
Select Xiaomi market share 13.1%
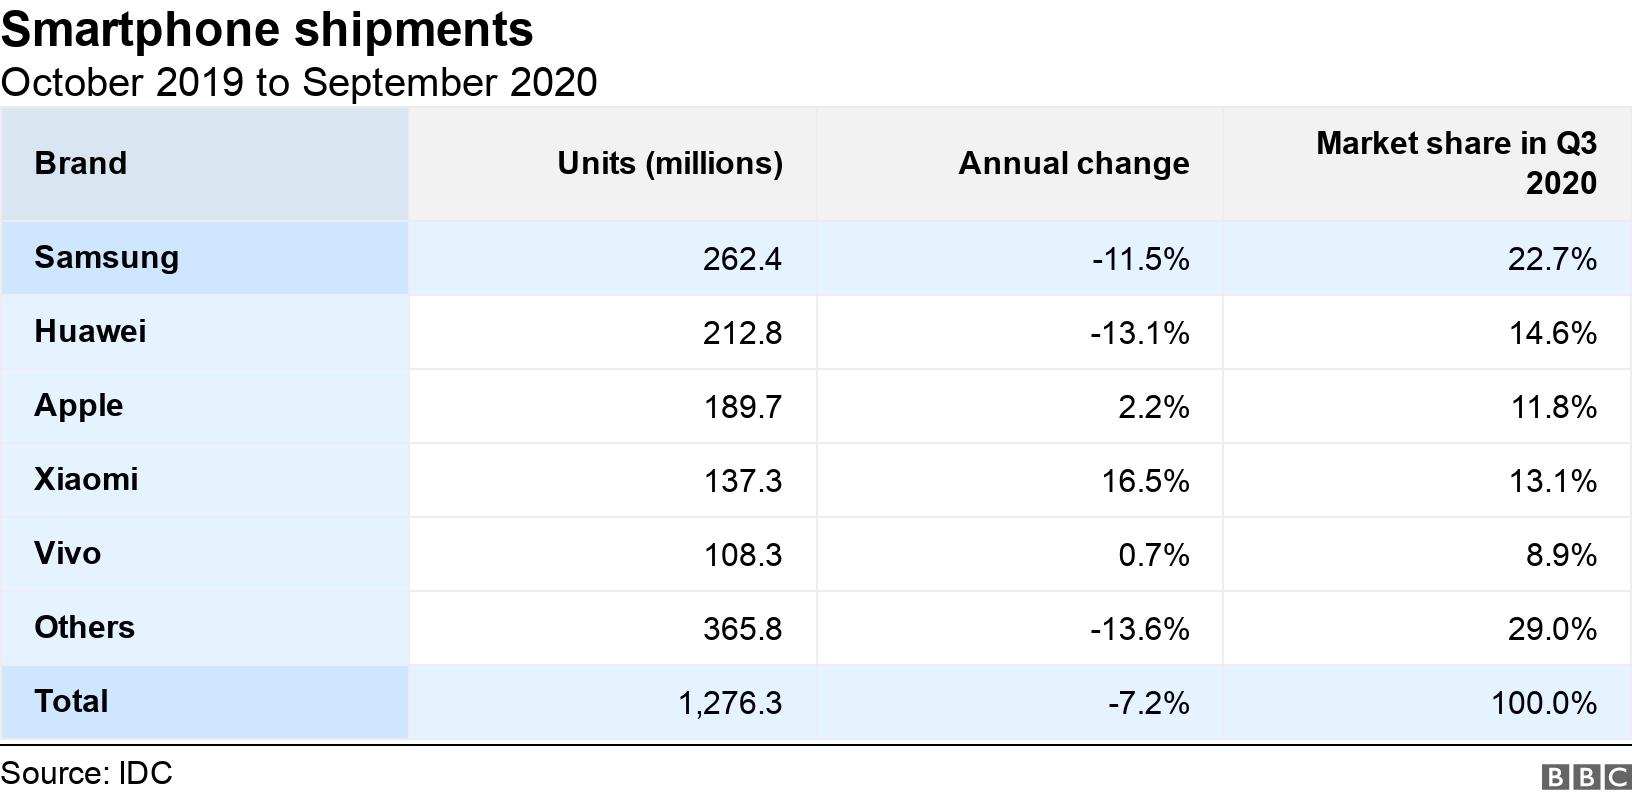[x=1553, y=481]
